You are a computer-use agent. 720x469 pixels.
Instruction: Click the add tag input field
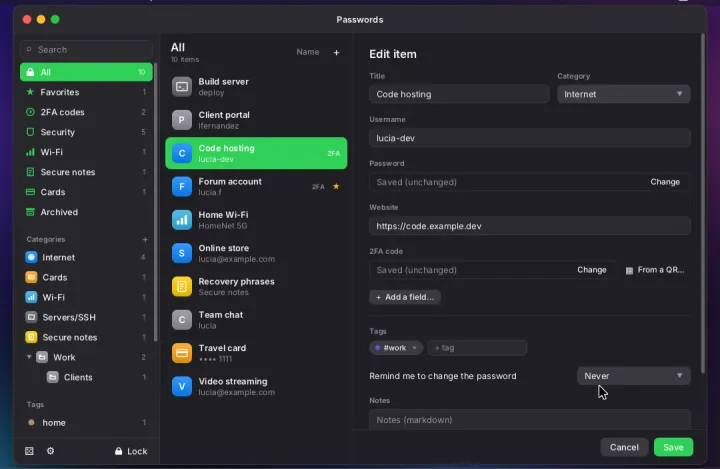[x=477, y=348]
